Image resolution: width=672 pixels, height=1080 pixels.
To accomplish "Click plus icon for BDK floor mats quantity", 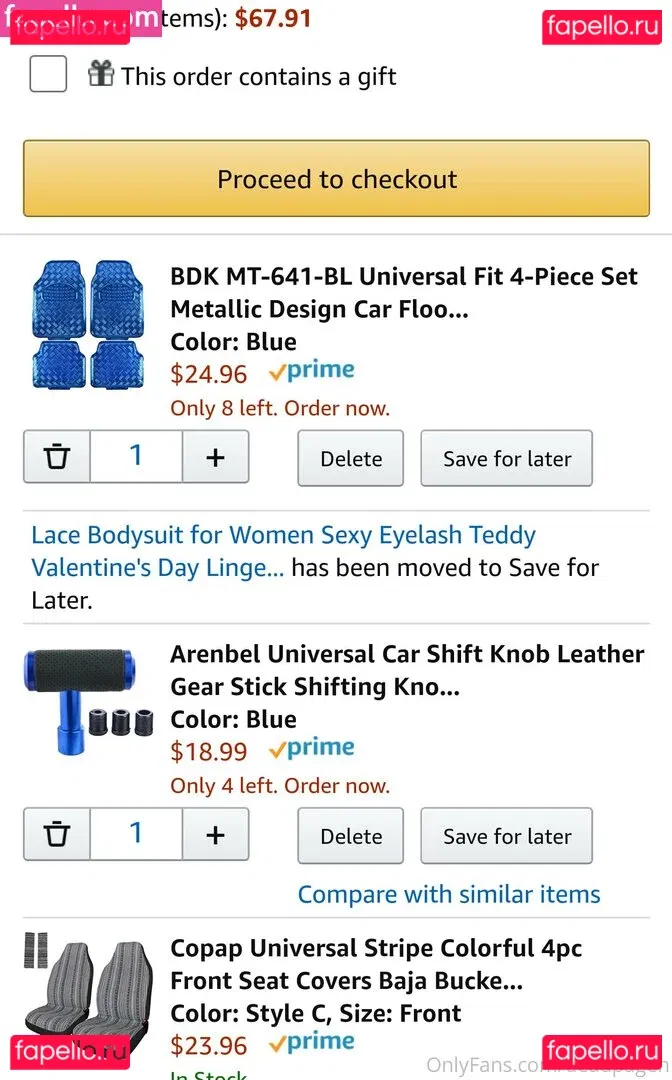I will [x=215, y=458].
